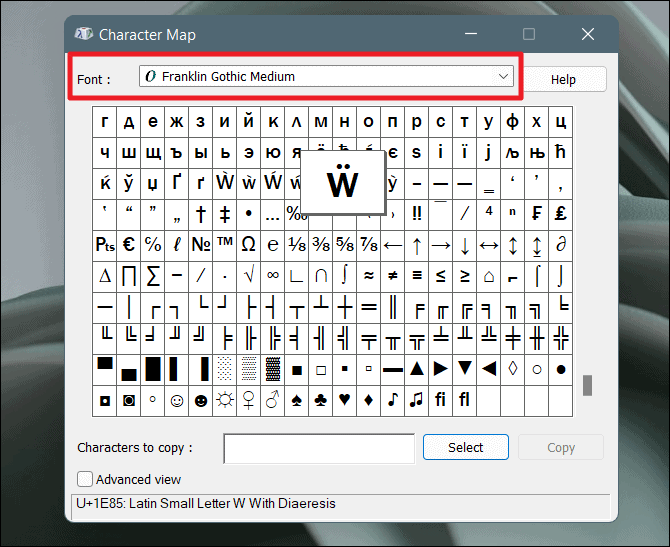Select the single eighth note ♪

[x=393, y=400]
